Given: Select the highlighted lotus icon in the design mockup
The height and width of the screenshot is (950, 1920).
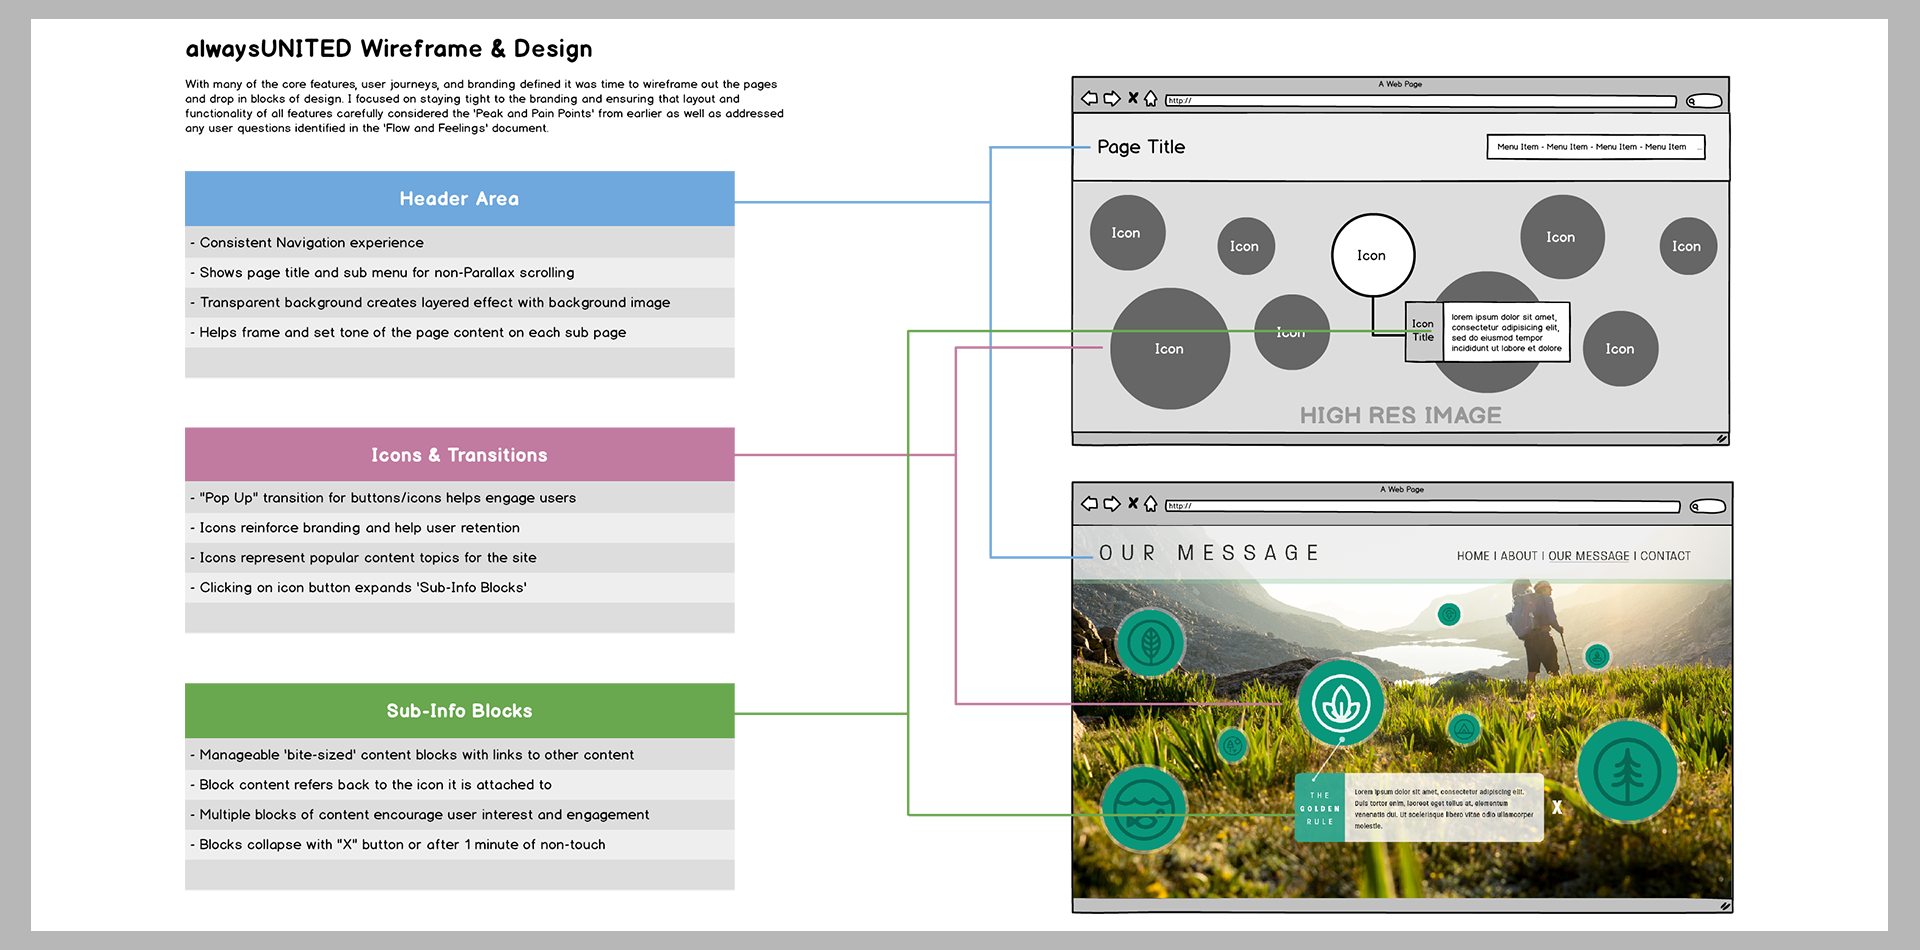Looking at the screenshot, I should 1341,703.
